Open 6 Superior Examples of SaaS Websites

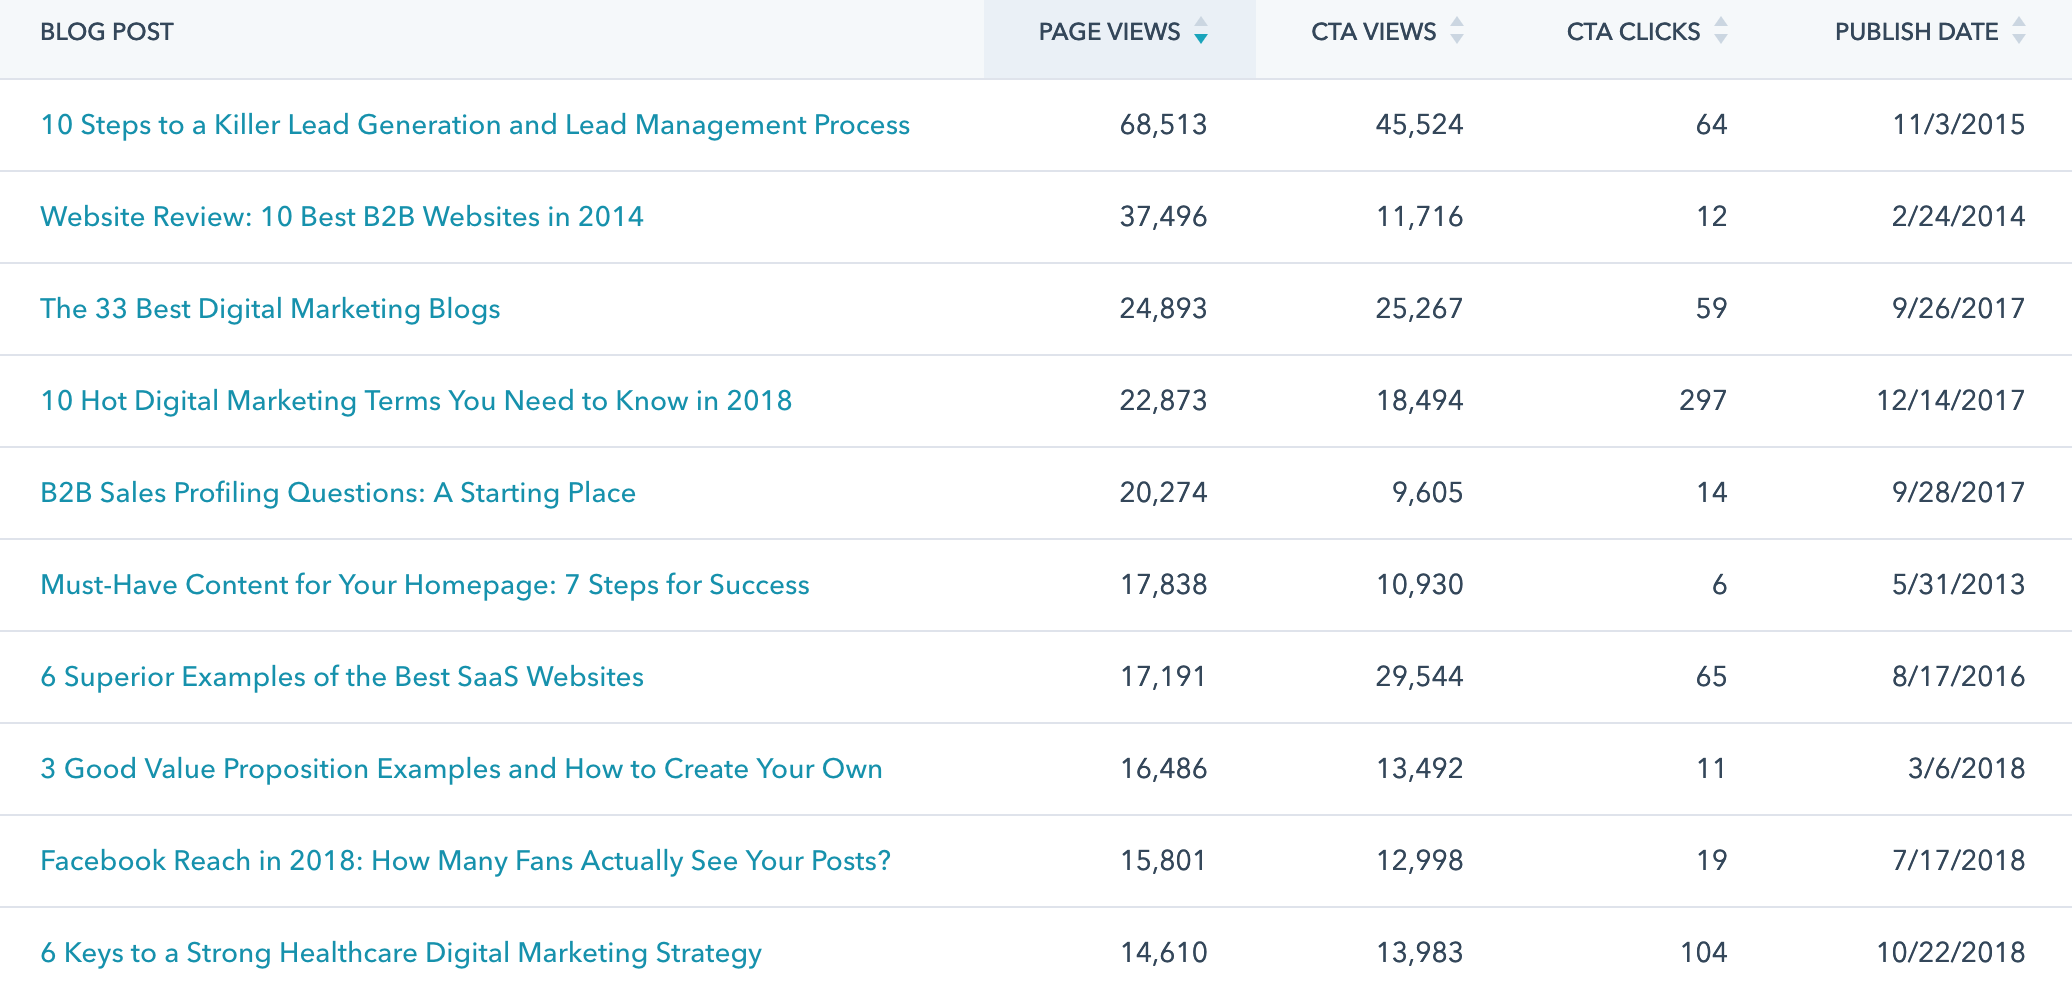342,677
